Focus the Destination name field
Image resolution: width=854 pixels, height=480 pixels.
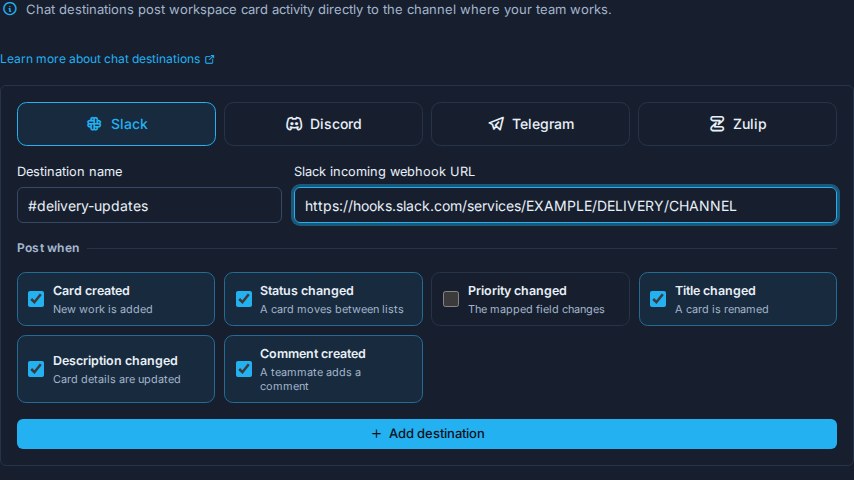coord(149,205)
